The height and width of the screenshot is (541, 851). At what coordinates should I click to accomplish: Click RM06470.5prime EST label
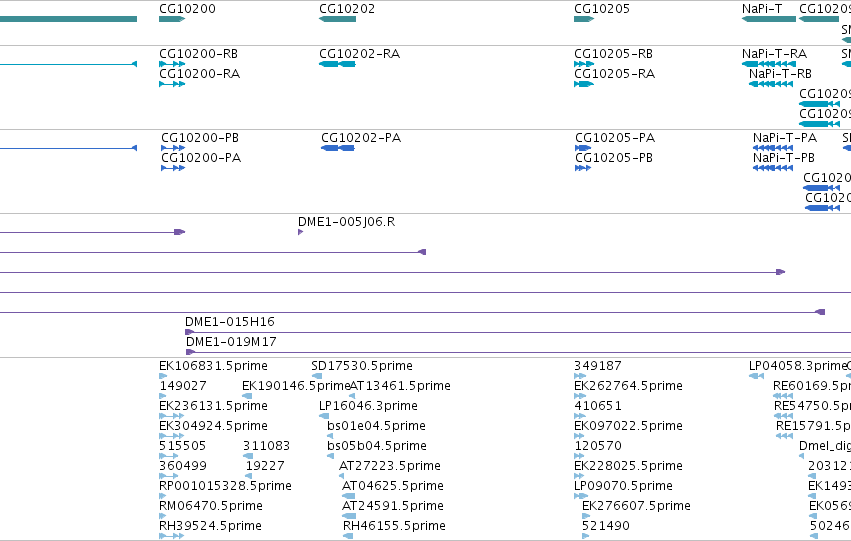coord(211,506)
